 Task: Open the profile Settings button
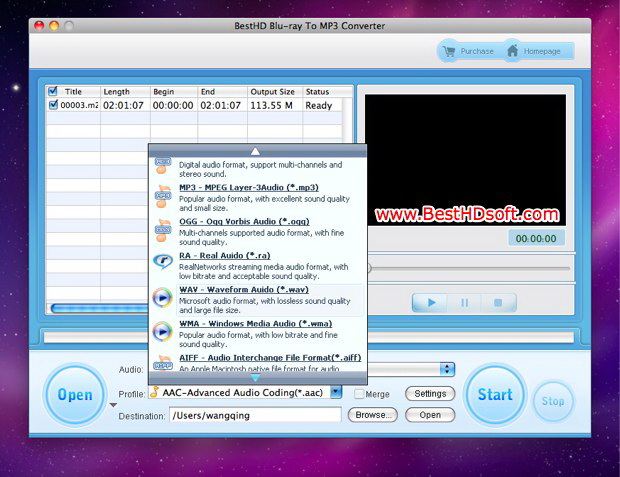pyautogui.click(x=430, y=394)
